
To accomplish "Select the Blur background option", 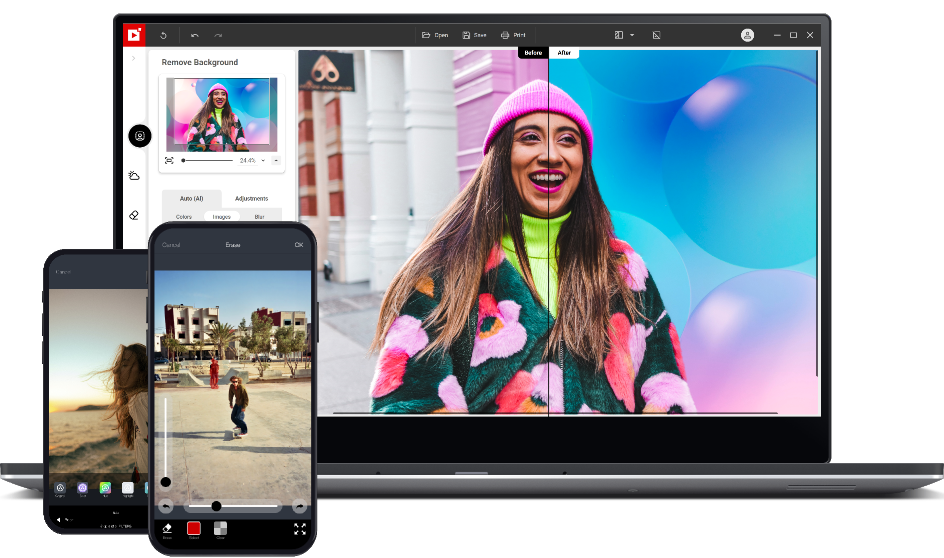I will [x=259, y=217].
